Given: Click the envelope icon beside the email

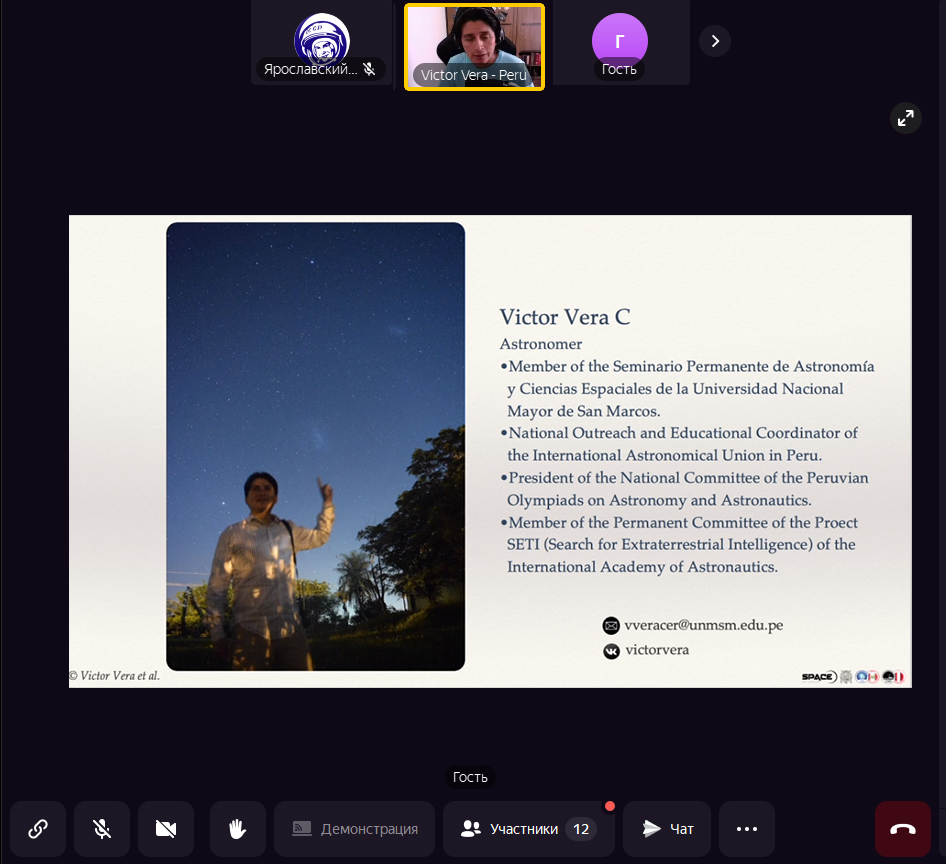Looking at the screenshot, I should [611, 626].
